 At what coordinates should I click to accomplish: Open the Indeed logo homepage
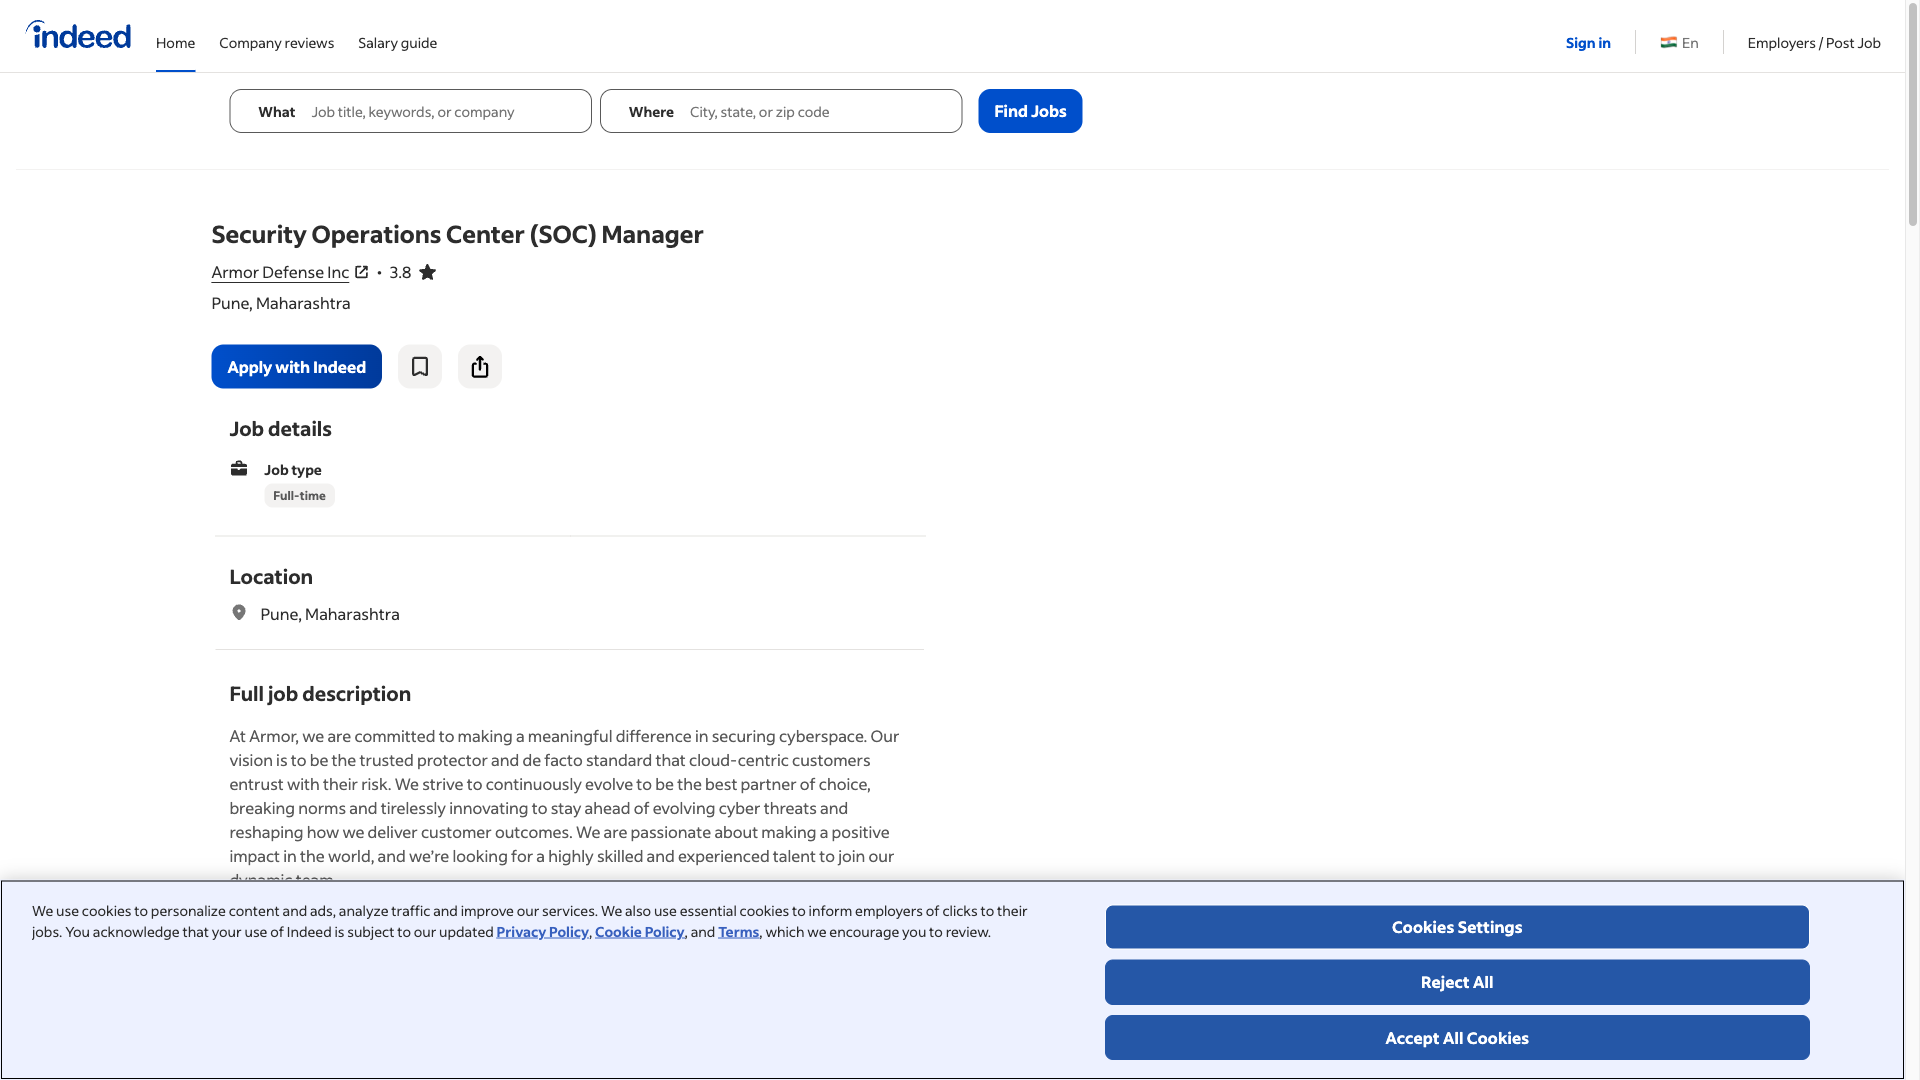pyautogui.click(x=78, y=36)
